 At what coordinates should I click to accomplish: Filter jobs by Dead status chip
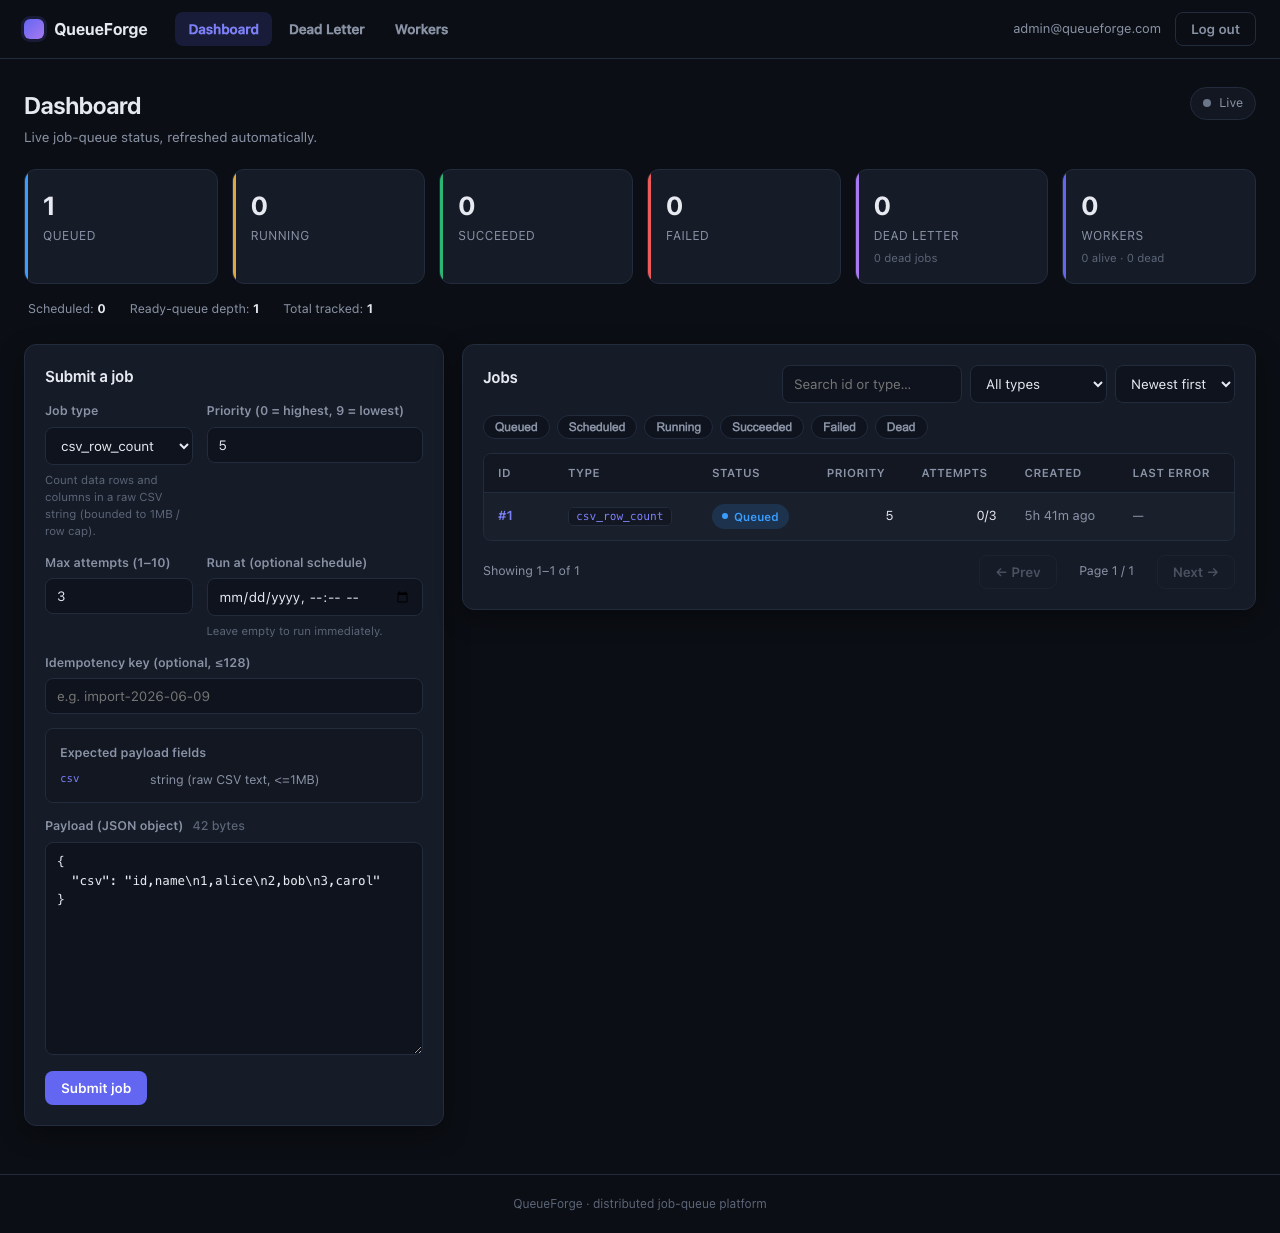[901, 427]
